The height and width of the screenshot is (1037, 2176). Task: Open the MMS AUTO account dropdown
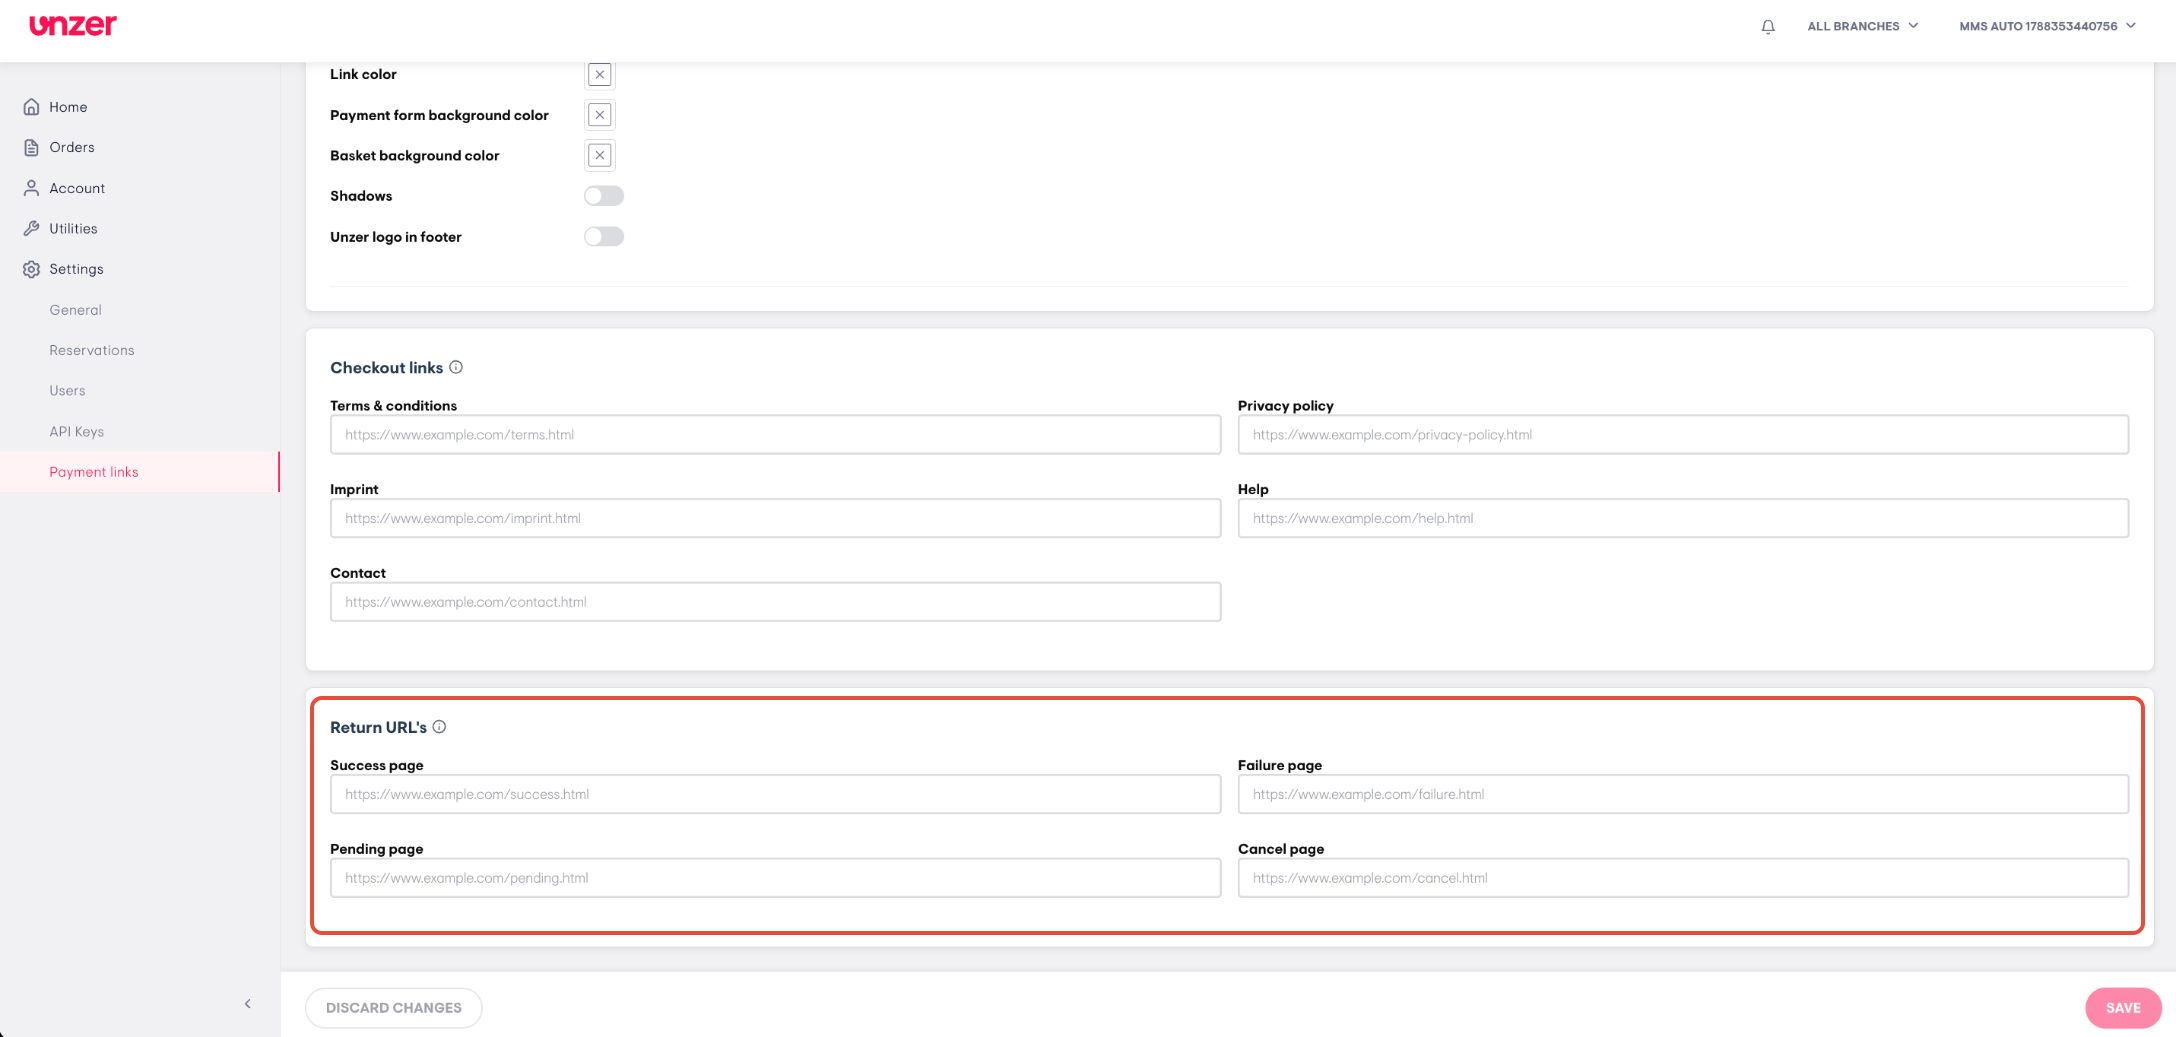point(2047,26)
